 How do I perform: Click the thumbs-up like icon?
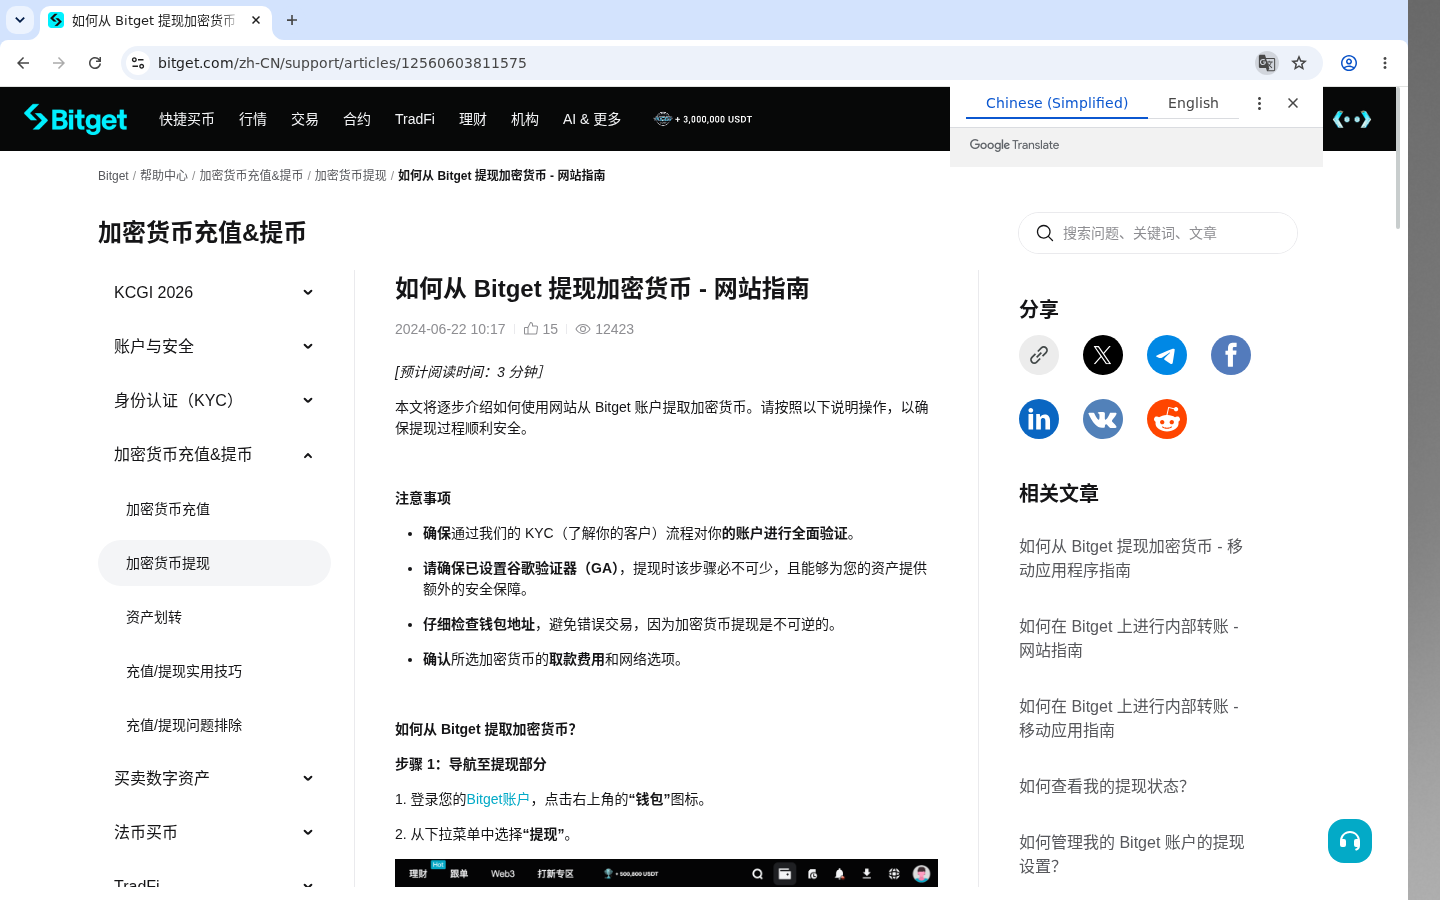(x=531, y=328)
